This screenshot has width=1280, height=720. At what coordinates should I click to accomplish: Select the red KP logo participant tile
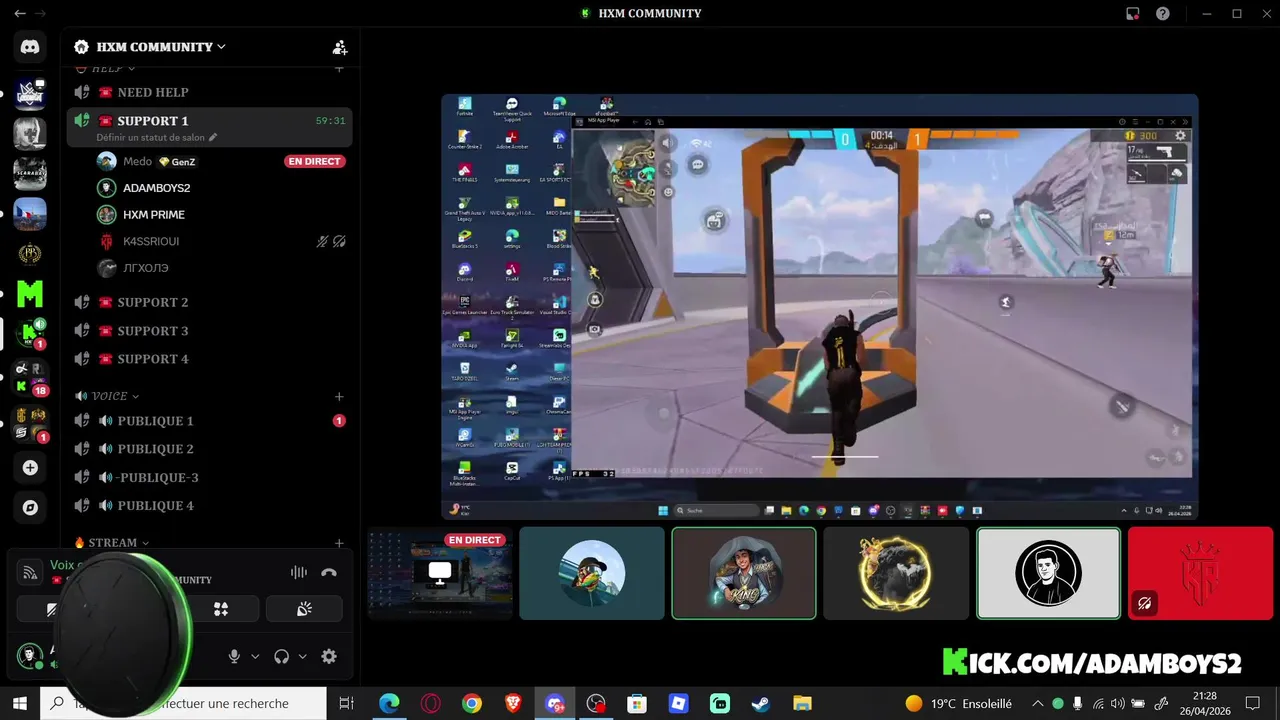point(1200,574)
